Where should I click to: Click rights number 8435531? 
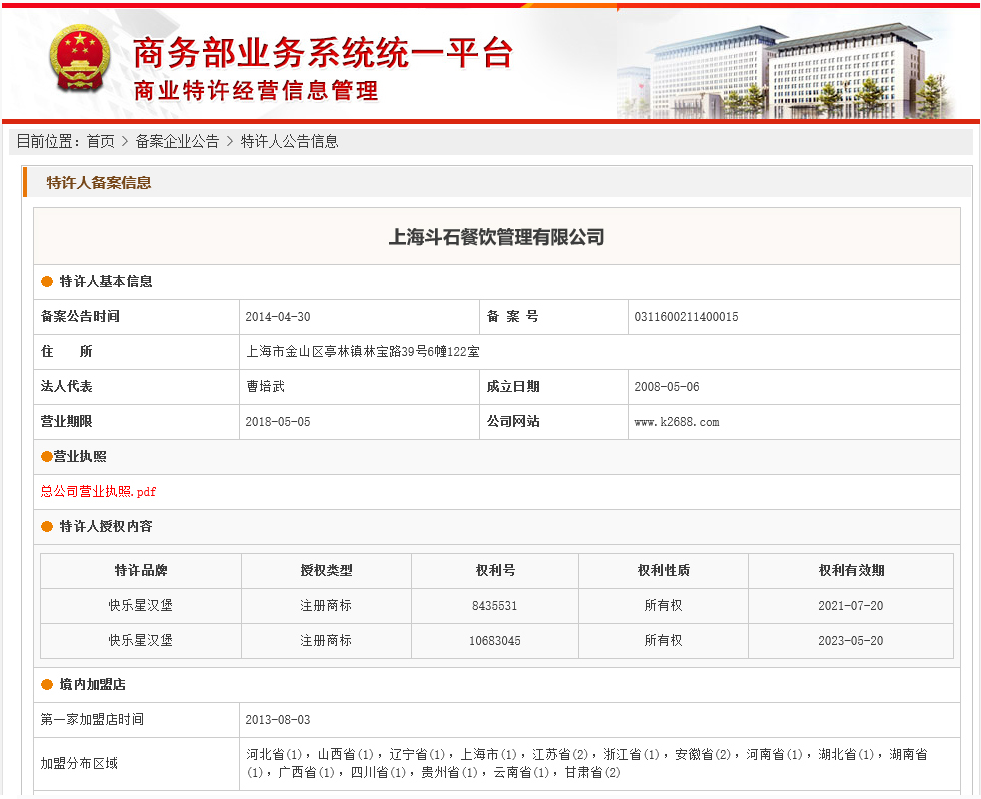click(494, 606)
